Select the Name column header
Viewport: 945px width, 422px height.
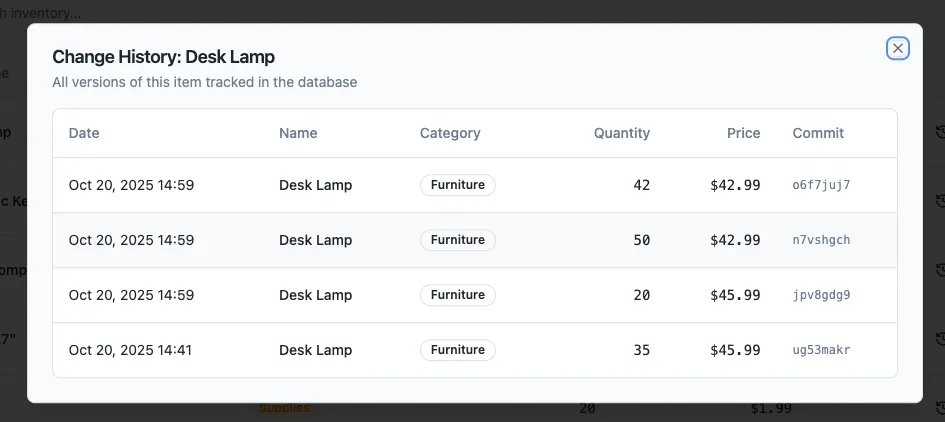[x=298, y=133]
